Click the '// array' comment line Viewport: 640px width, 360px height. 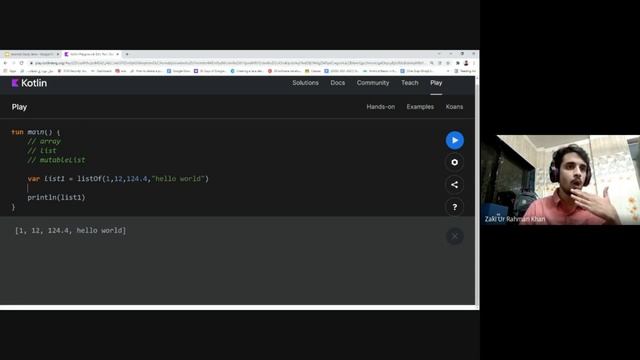pyautogui.click(x=44, y=142)
